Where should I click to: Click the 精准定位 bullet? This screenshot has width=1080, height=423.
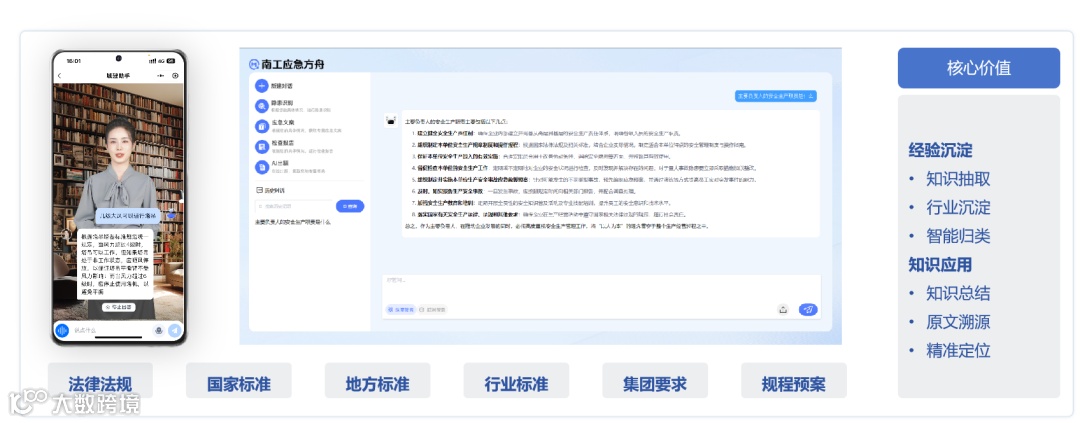coord(958,351)
